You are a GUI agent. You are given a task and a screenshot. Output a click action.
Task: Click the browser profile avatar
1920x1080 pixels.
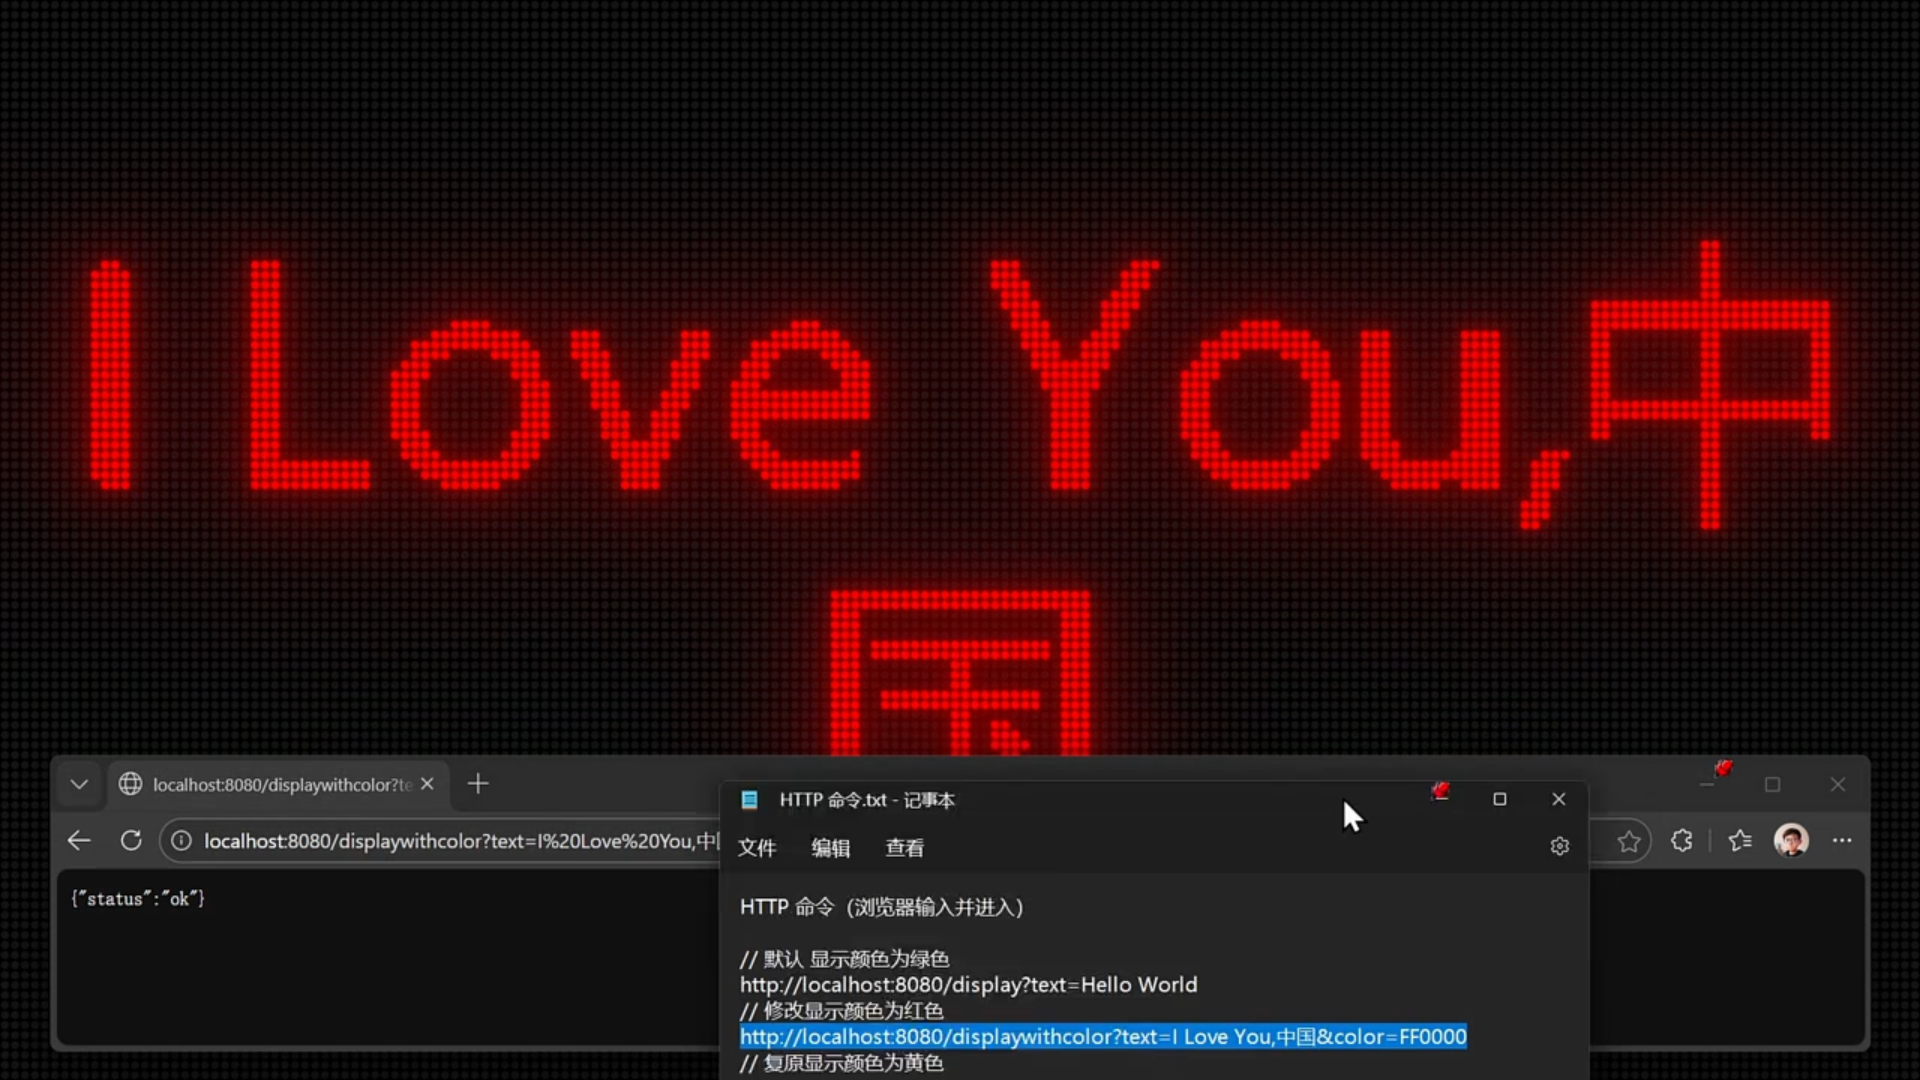pyautogui.click(x=1790, y=841)
